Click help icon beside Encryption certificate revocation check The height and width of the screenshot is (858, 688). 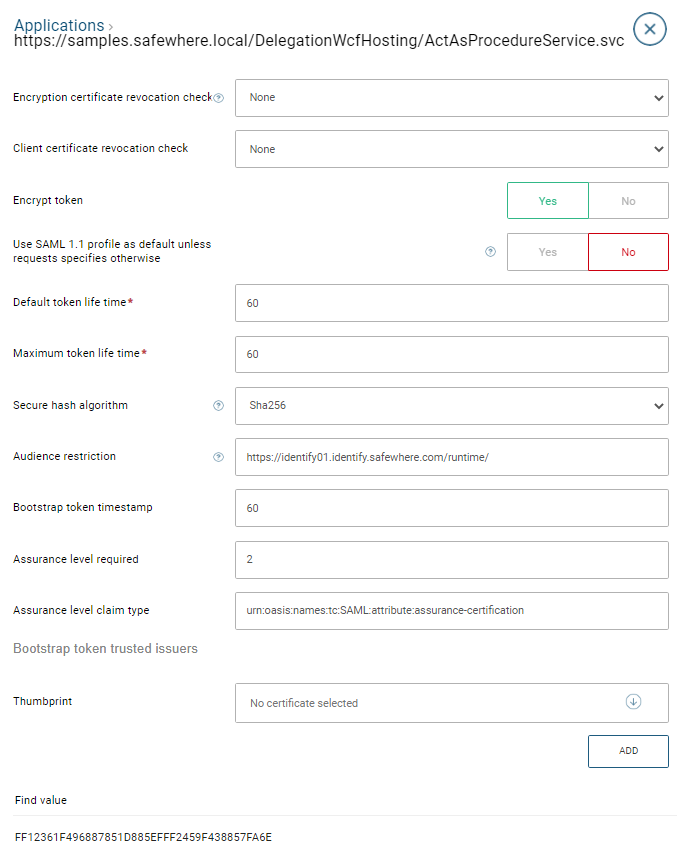217,97
